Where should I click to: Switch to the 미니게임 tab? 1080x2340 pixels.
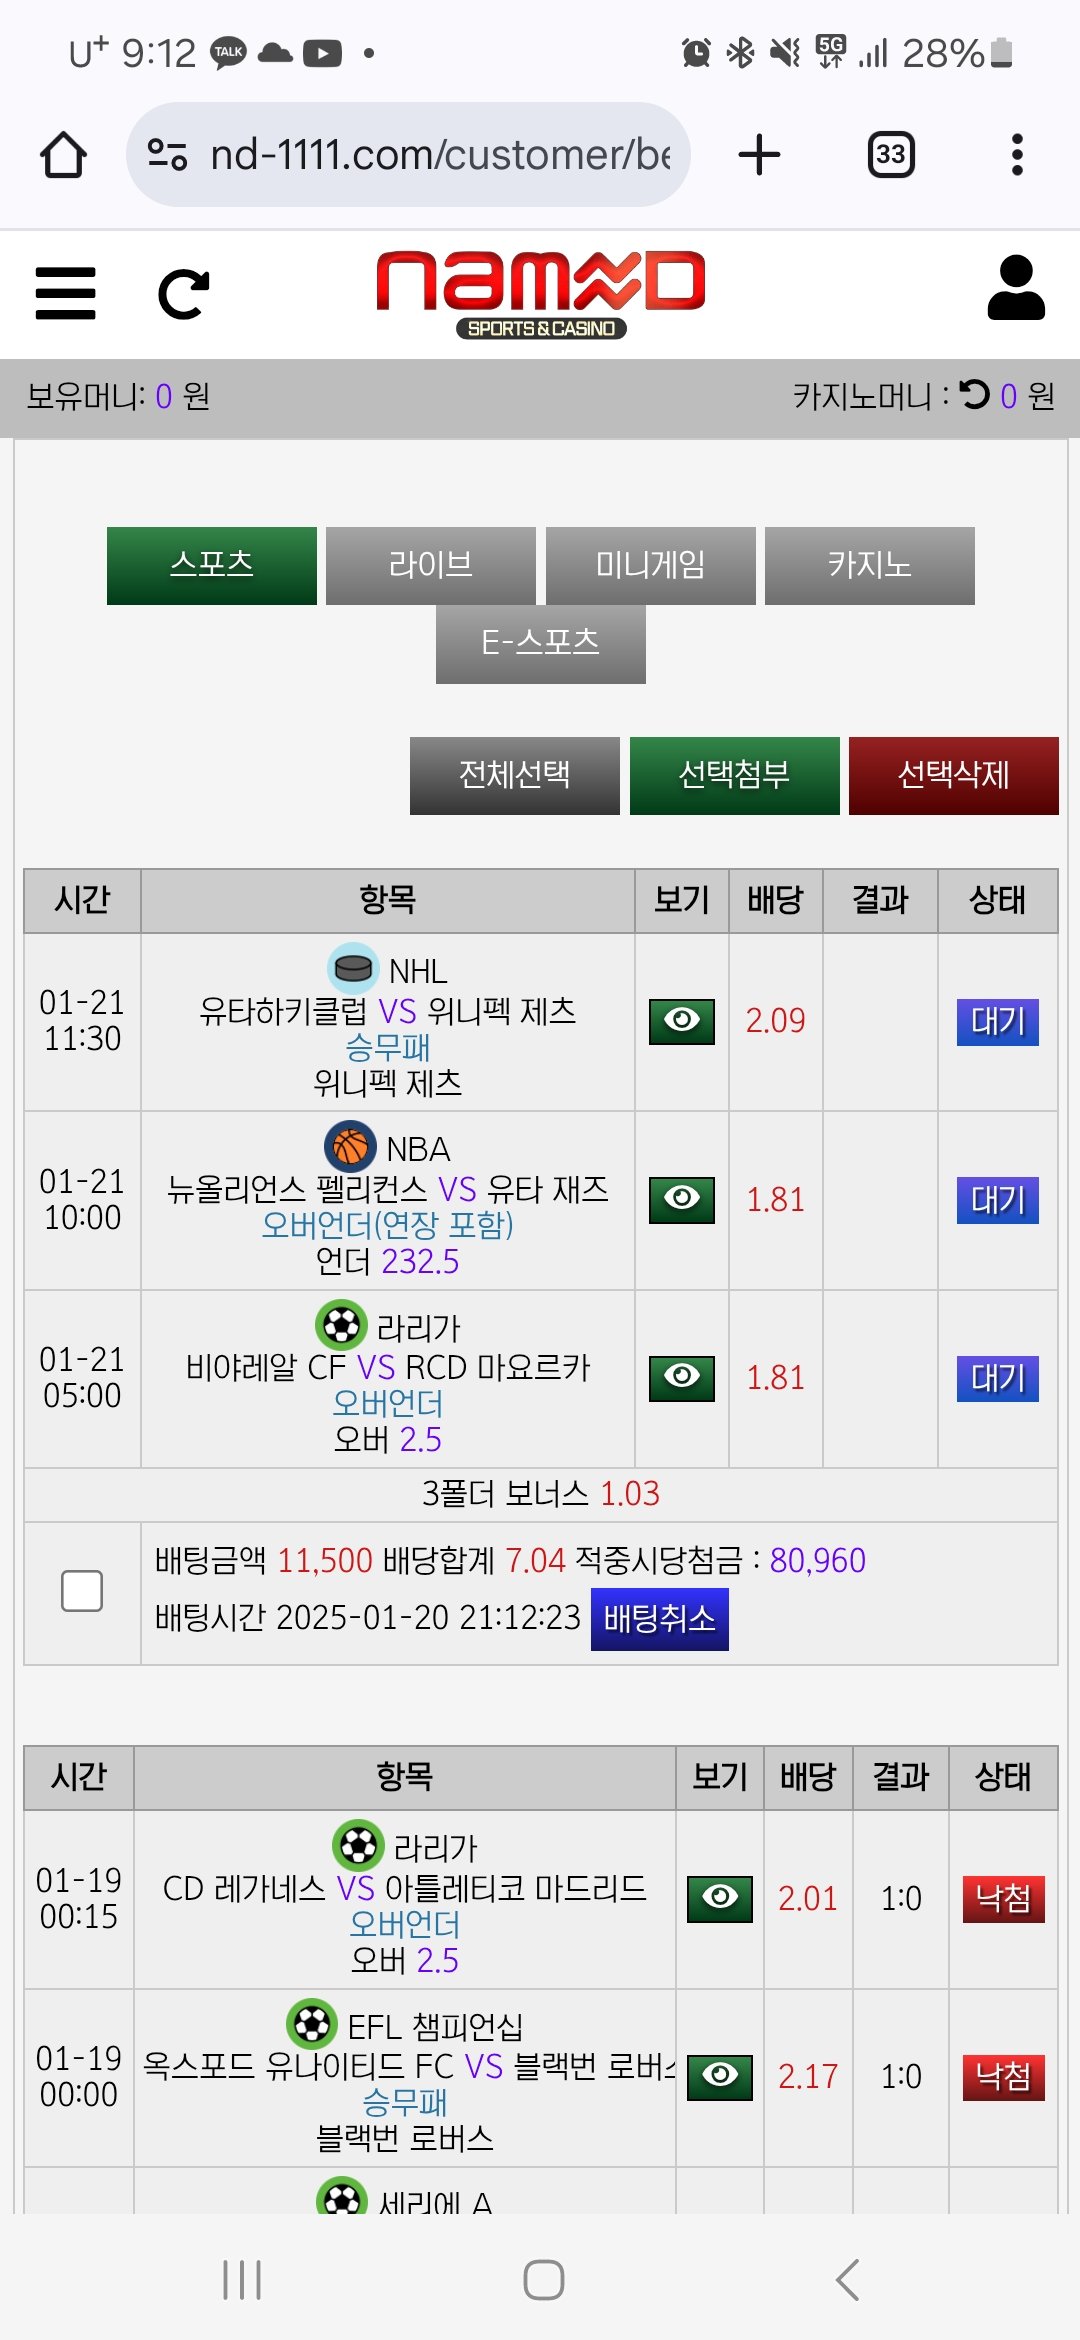[650, 565]
